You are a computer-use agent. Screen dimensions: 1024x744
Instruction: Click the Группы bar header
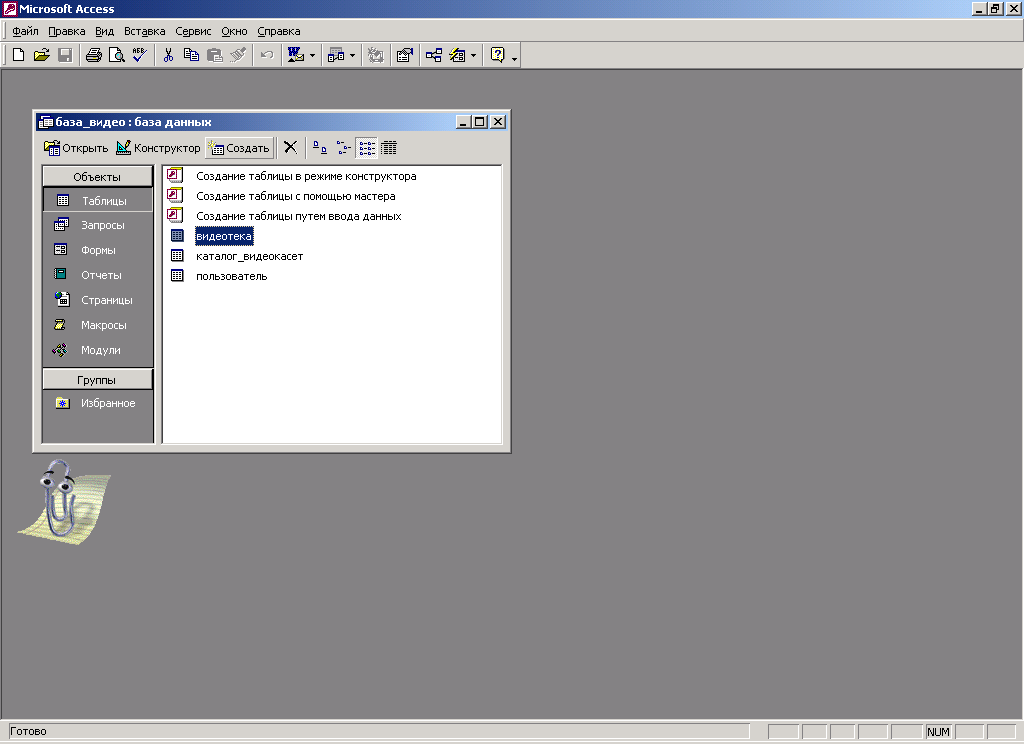tap(97, 380)
